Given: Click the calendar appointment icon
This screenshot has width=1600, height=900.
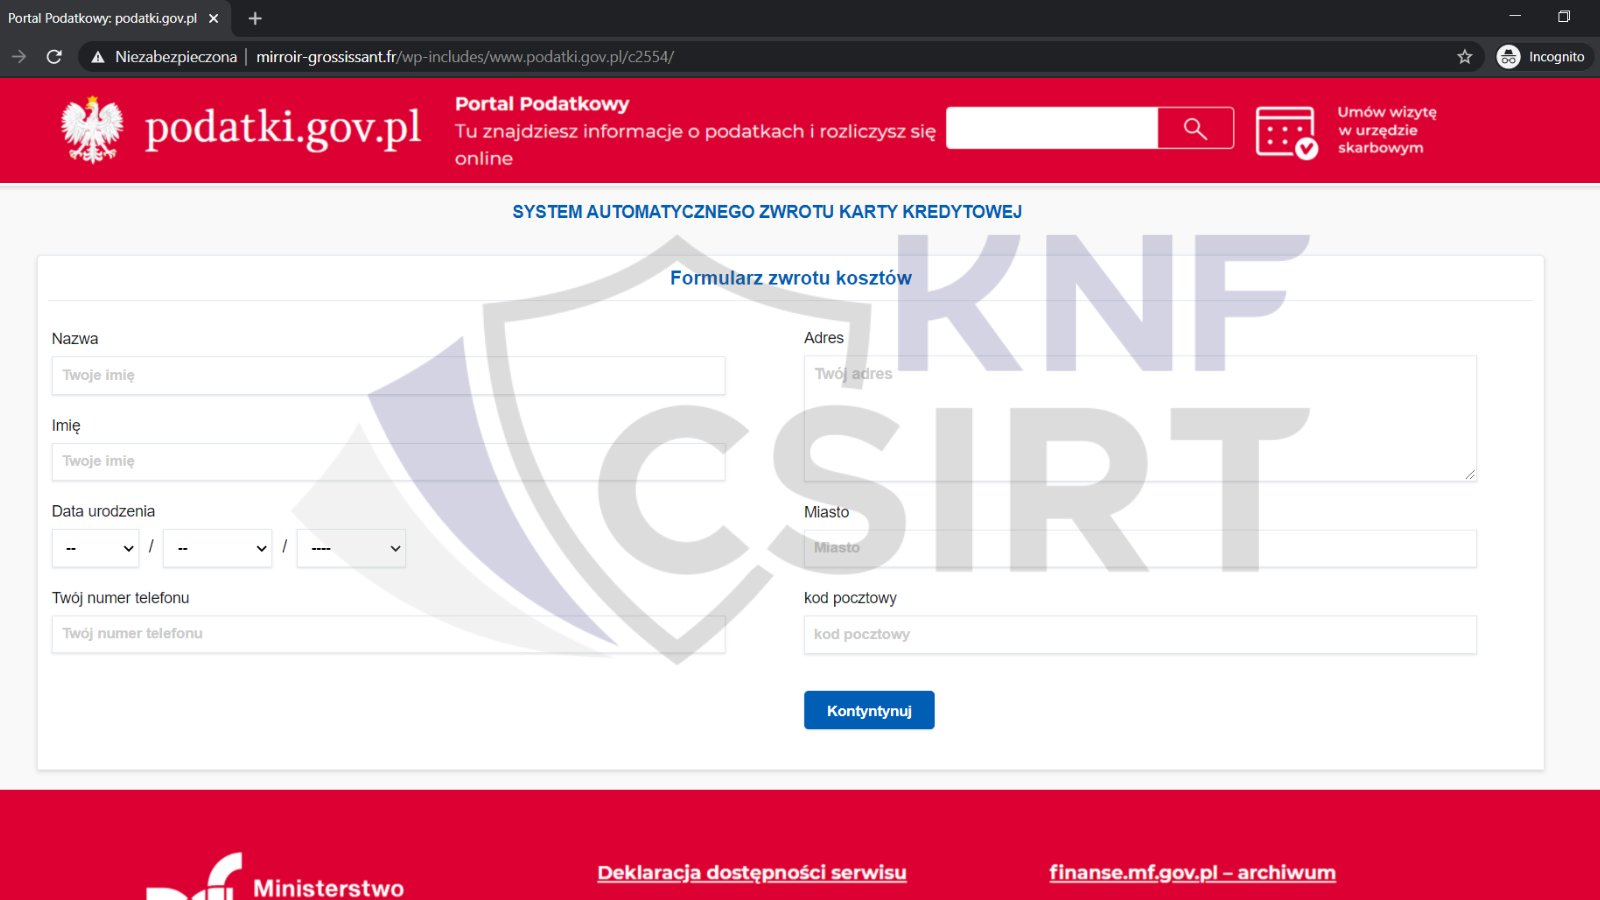Looking at the screenshot, I should 1285,132.
